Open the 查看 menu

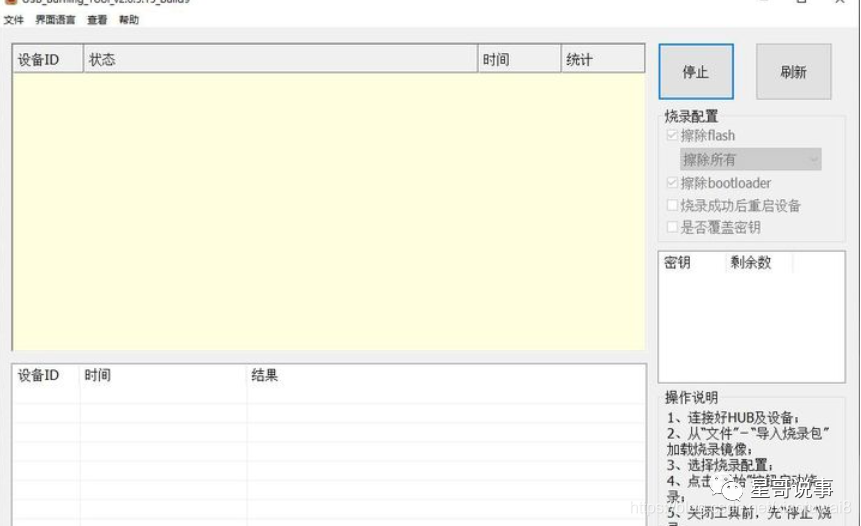(97, 20)
